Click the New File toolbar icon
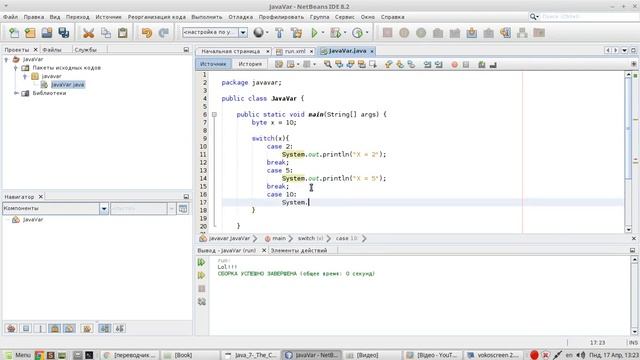This screenshot has width=640, height=360. click(14, 33)
